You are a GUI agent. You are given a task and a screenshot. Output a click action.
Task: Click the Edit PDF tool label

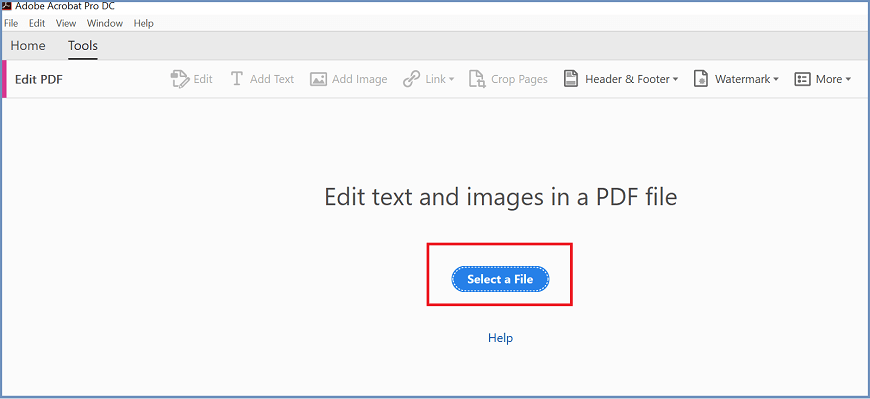[x=39, y=79]
